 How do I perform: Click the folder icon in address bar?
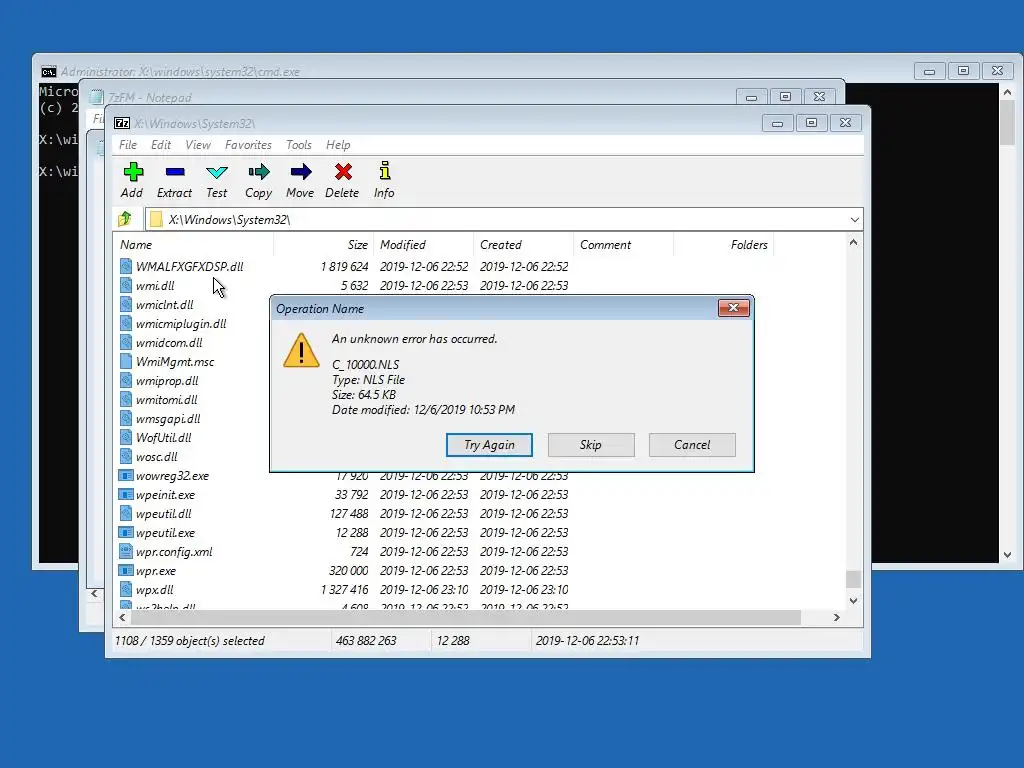156,219
